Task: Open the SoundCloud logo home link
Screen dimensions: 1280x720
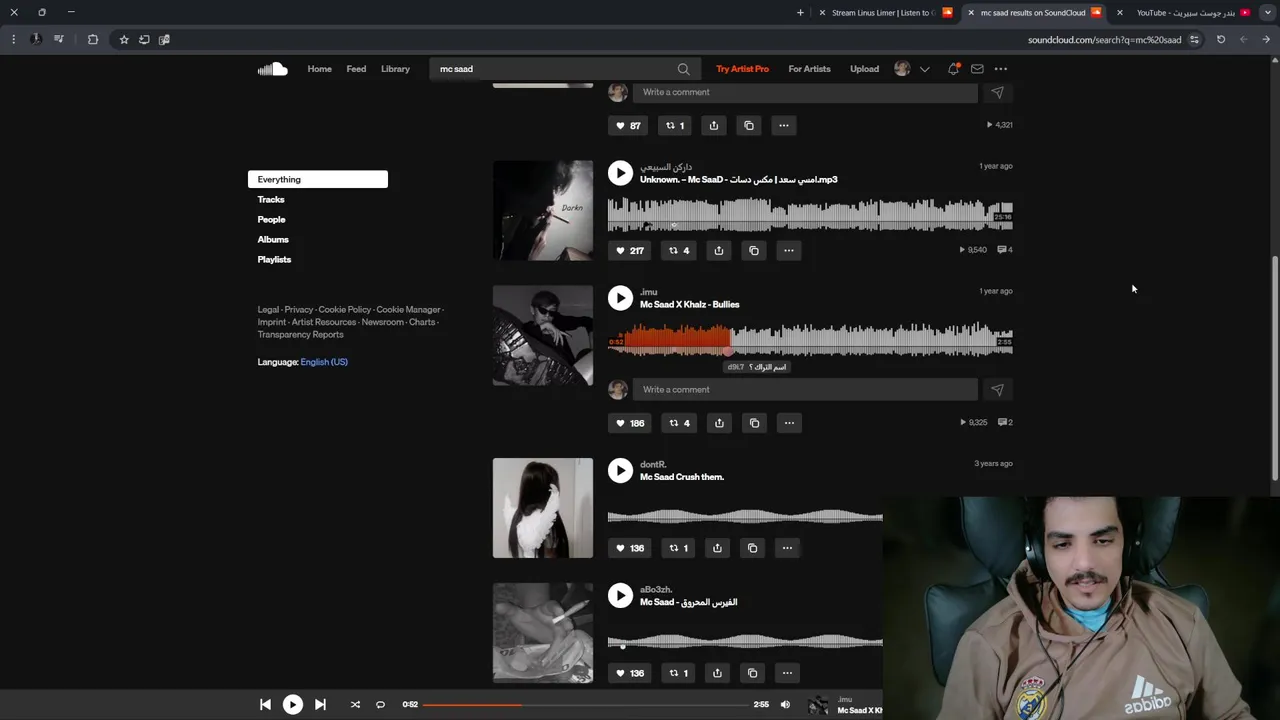Action: tap(272, 69)
